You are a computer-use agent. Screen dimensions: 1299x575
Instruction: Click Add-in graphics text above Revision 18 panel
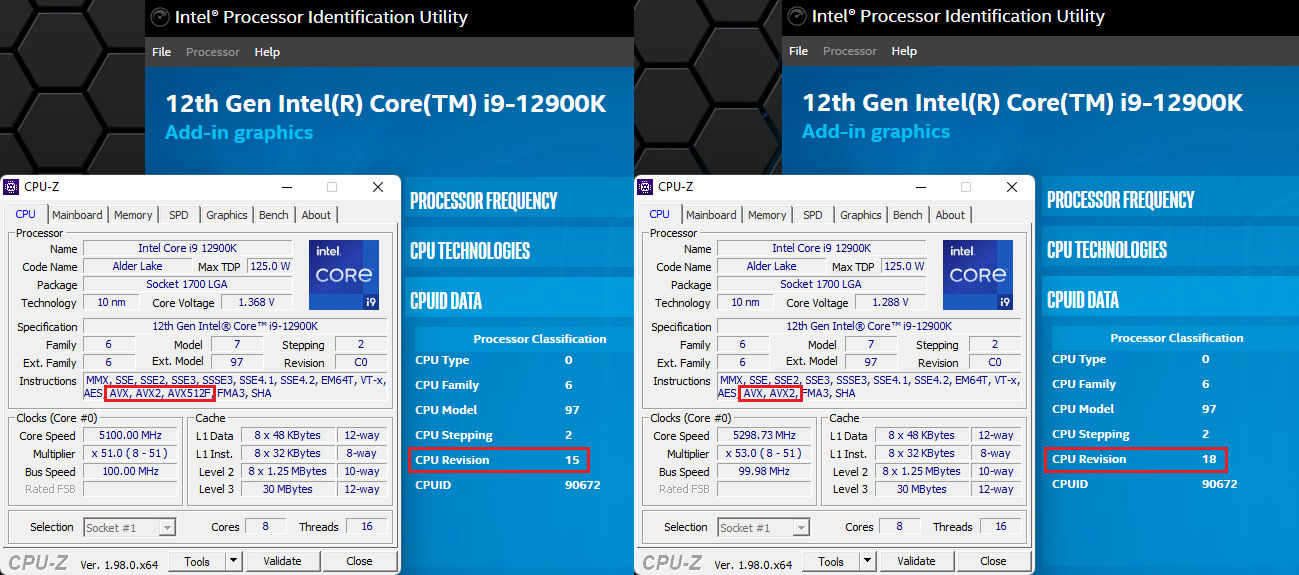[876, 132]
